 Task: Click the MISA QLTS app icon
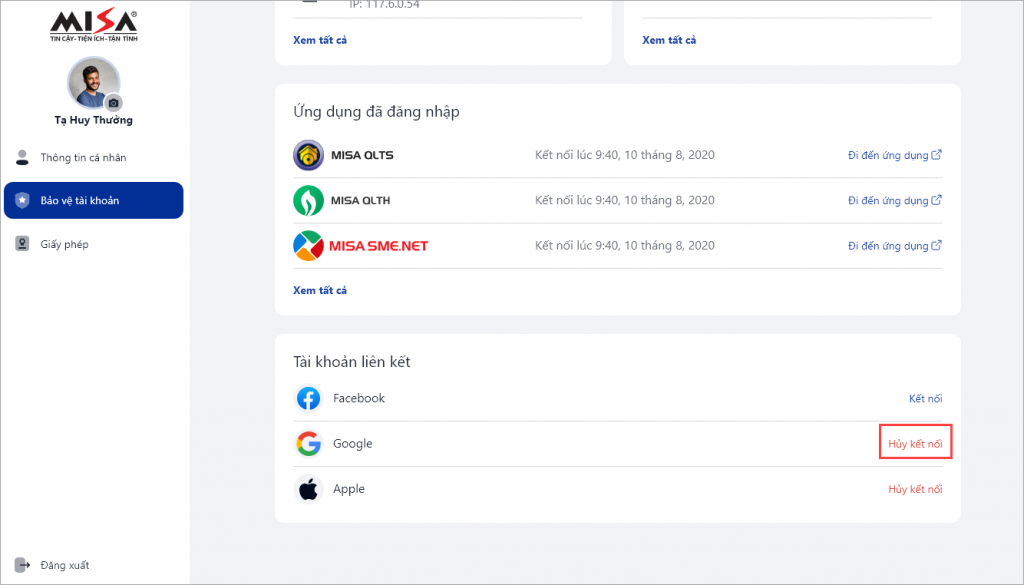click(x=308, y=155)
